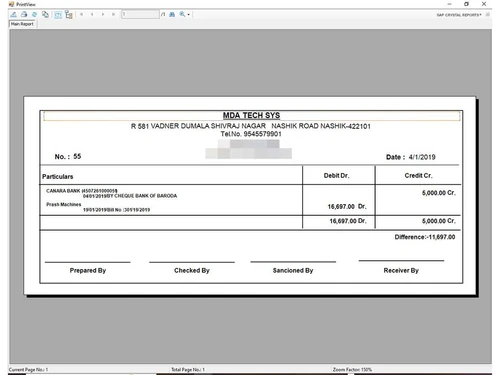This screenshot has width=500, height=375.
Task: Go to first page arrow
Action: click(81, 14)
